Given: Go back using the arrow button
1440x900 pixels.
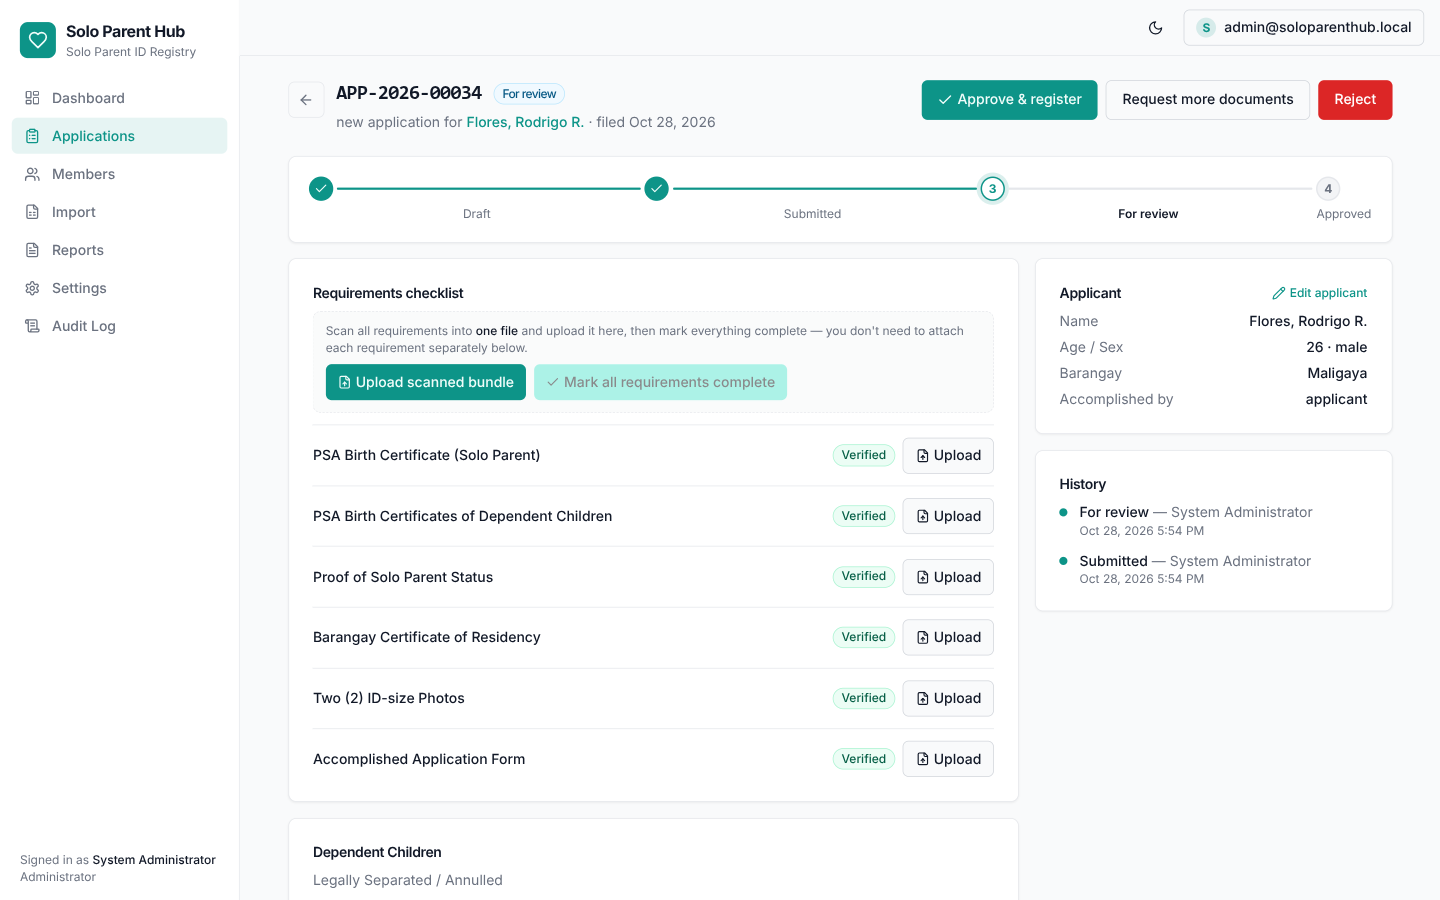Looking at the screenshot, I should (306, 100).
